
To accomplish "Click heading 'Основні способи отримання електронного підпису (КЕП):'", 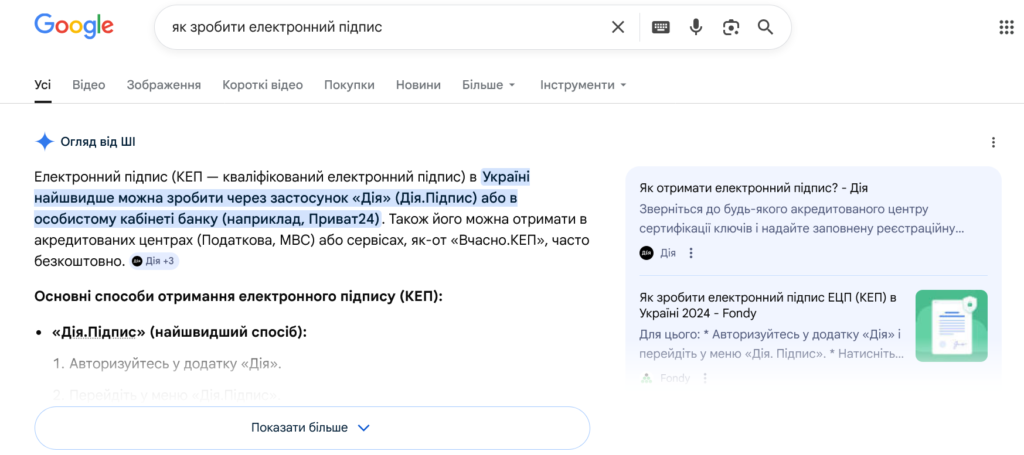I will tap(238, 296).
